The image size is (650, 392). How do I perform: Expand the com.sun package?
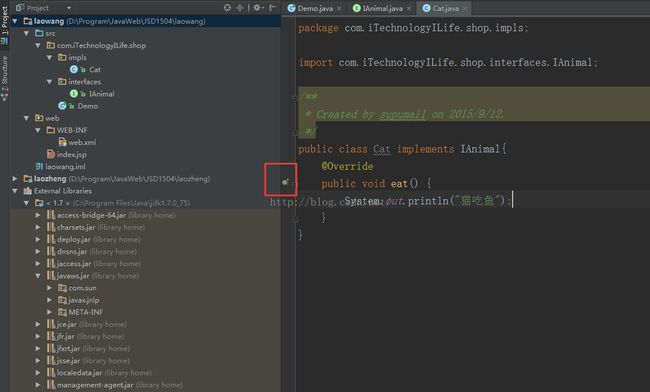(x=50, y=288)
